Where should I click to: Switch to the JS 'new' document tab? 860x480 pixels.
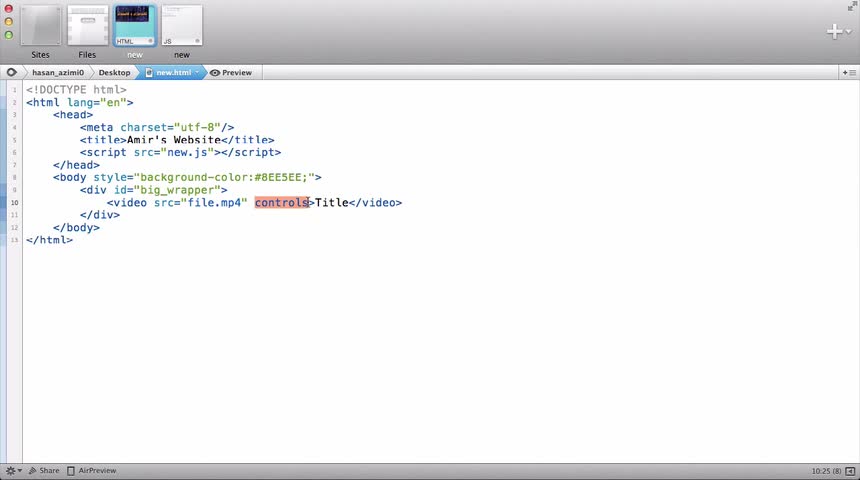(x=182, y=26)
